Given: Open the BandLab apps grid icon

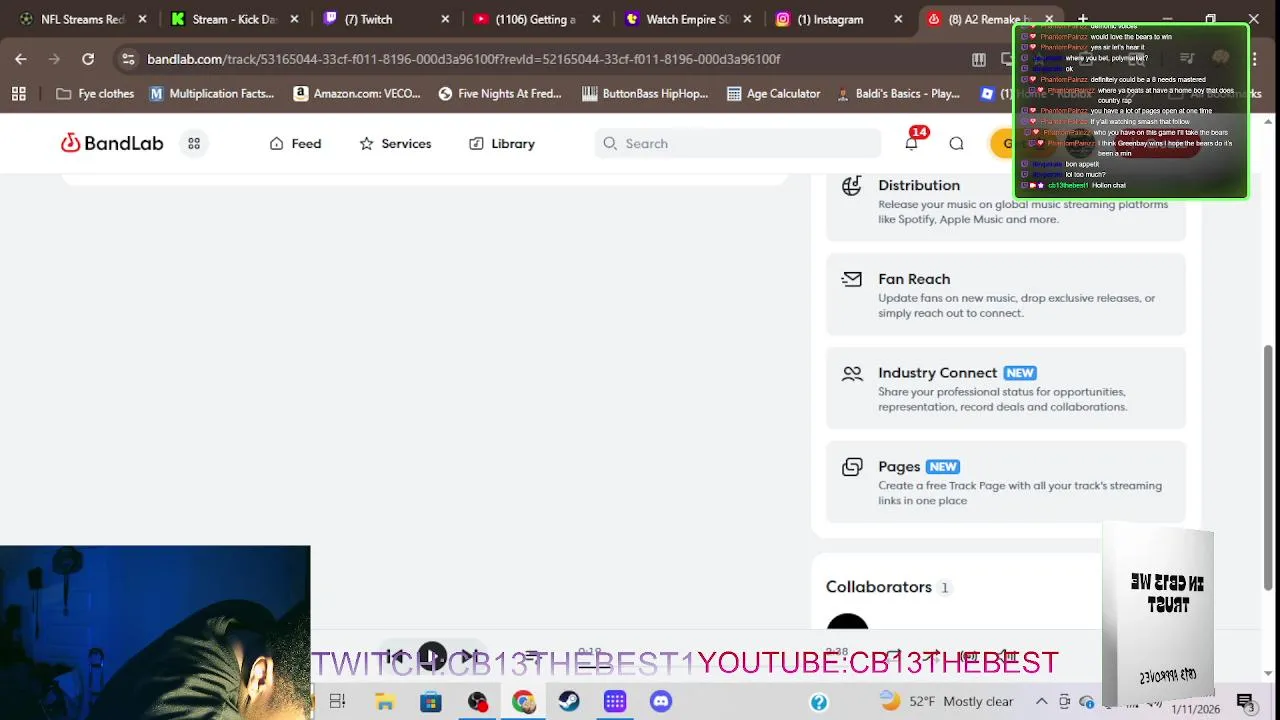Looking at the screenshot, I should pyautogui.click(x=194, y=143).
